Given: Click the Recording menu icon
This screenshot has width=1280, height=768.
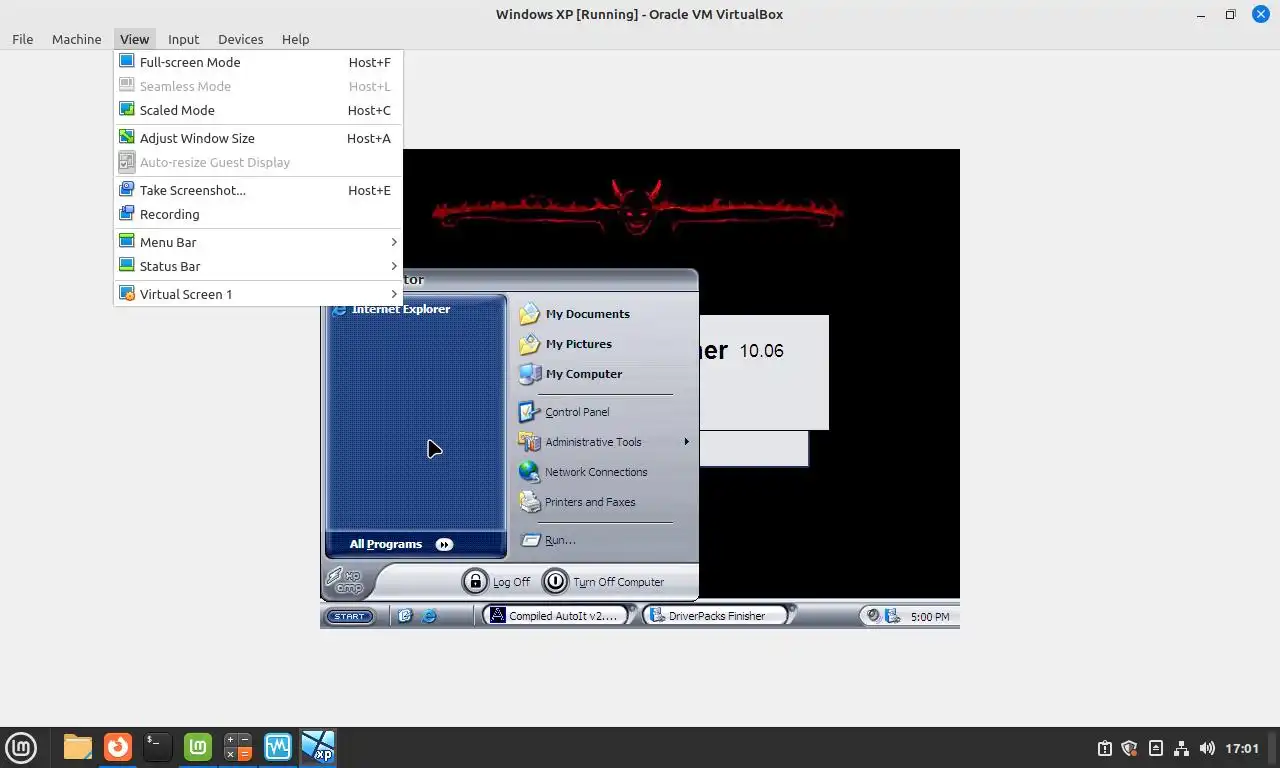Looking at the screenshot, I should click(127, 214).
